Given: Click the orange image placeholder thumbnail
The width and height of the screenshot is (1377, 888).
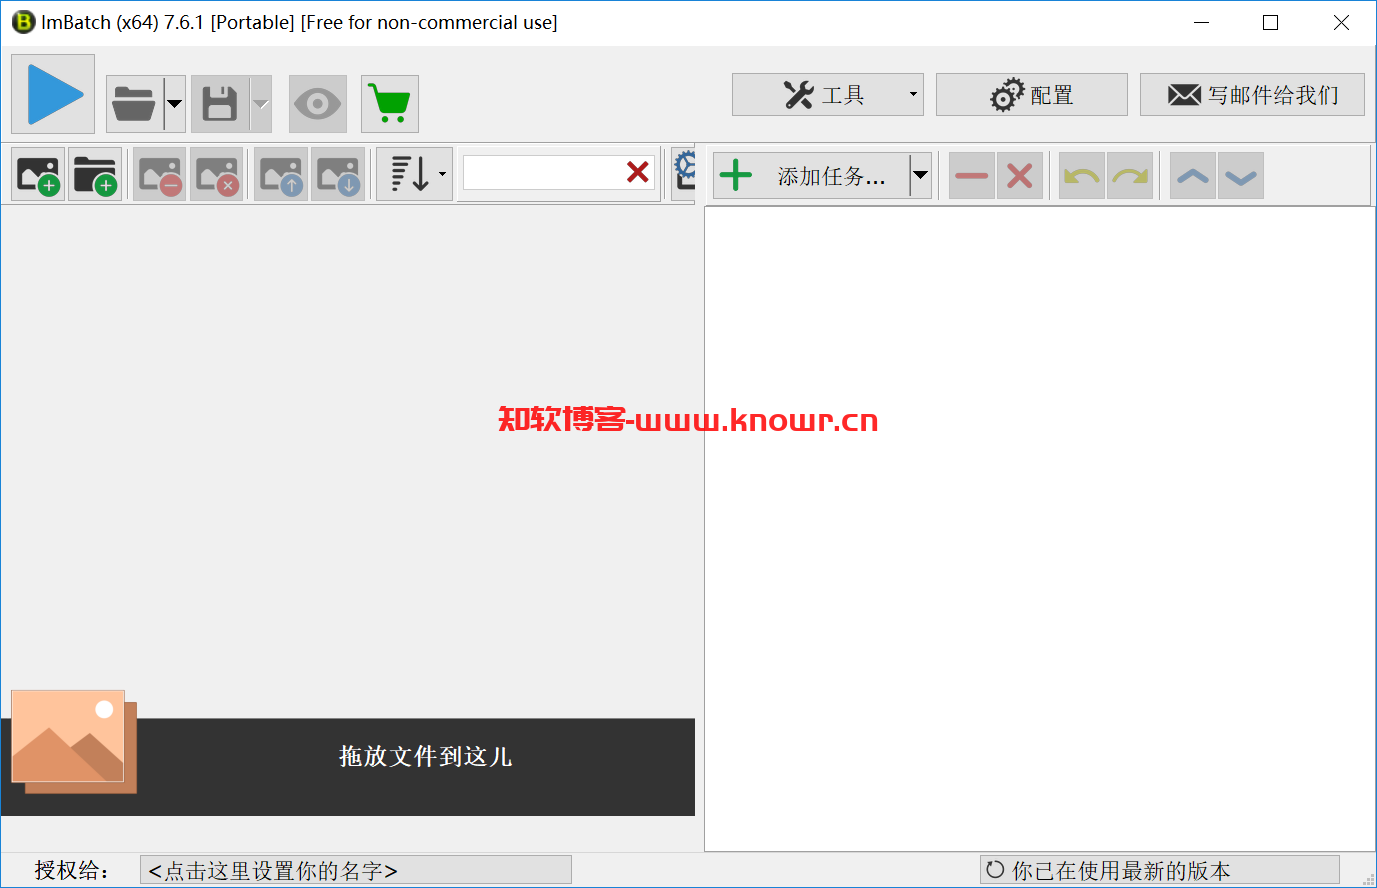Looking at the screenshot, I should [x=74, y=741].
